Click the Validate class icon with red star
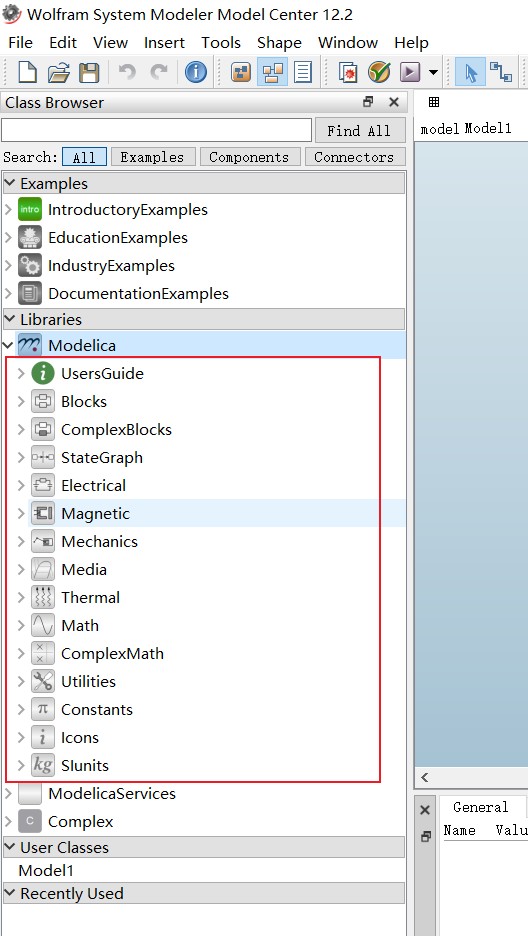Image resolution: width=528 pixels, height=936 pixels. click(348, 73)
